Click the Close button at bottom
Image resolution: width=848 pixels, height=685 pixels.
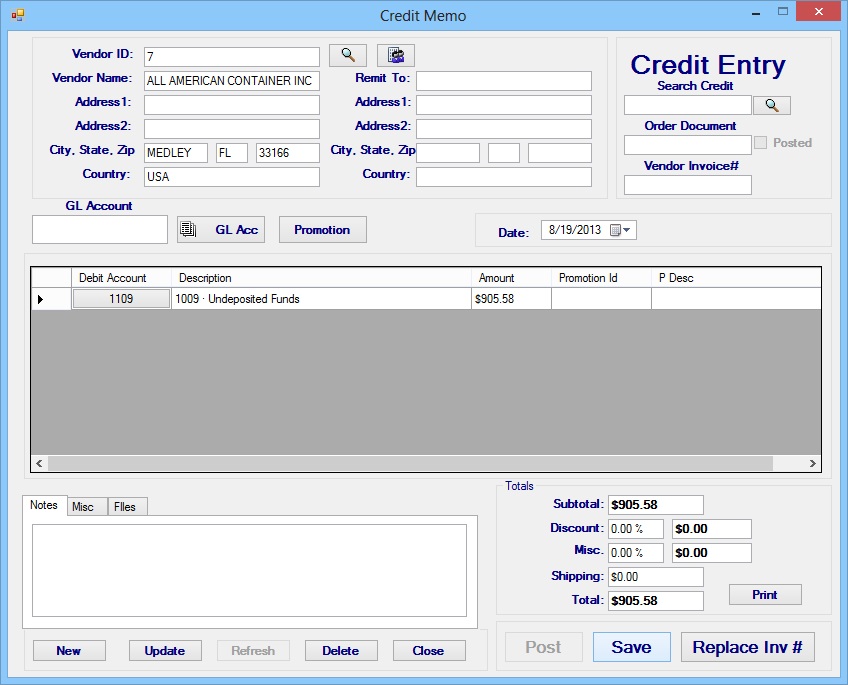pyautogui.click(x=428, y=650)
